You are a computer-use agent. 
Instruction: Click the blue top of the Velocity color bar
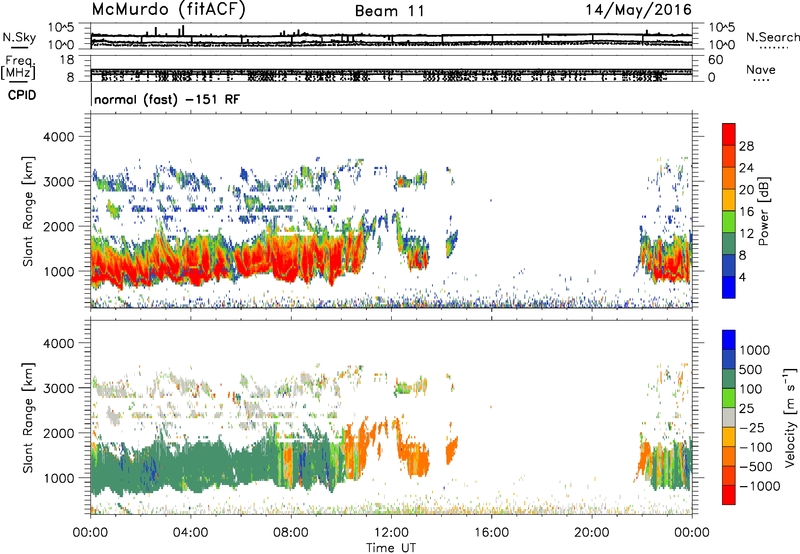tap(729, 340)
